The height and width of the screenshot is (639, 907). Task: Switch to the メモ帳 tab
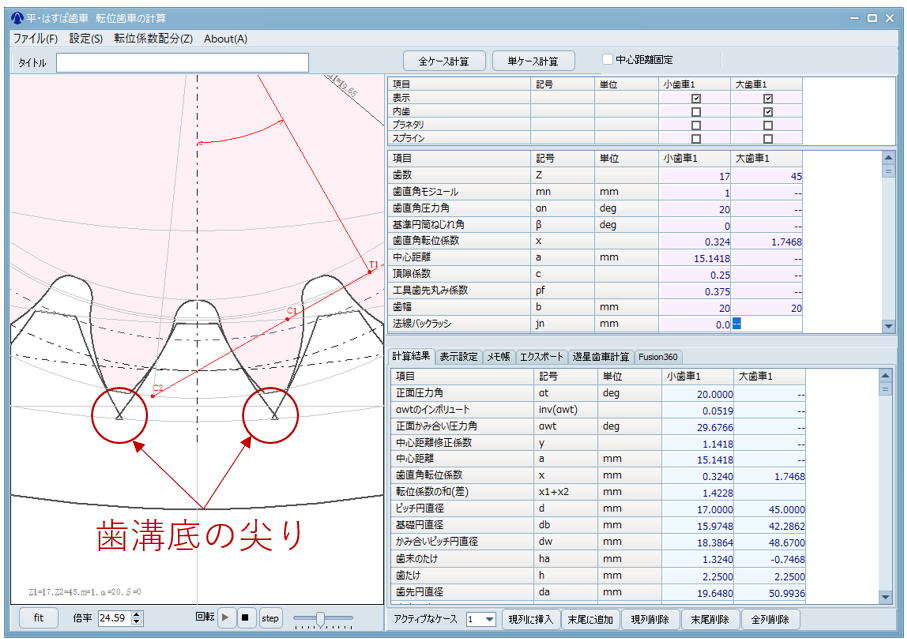[498, 357]
